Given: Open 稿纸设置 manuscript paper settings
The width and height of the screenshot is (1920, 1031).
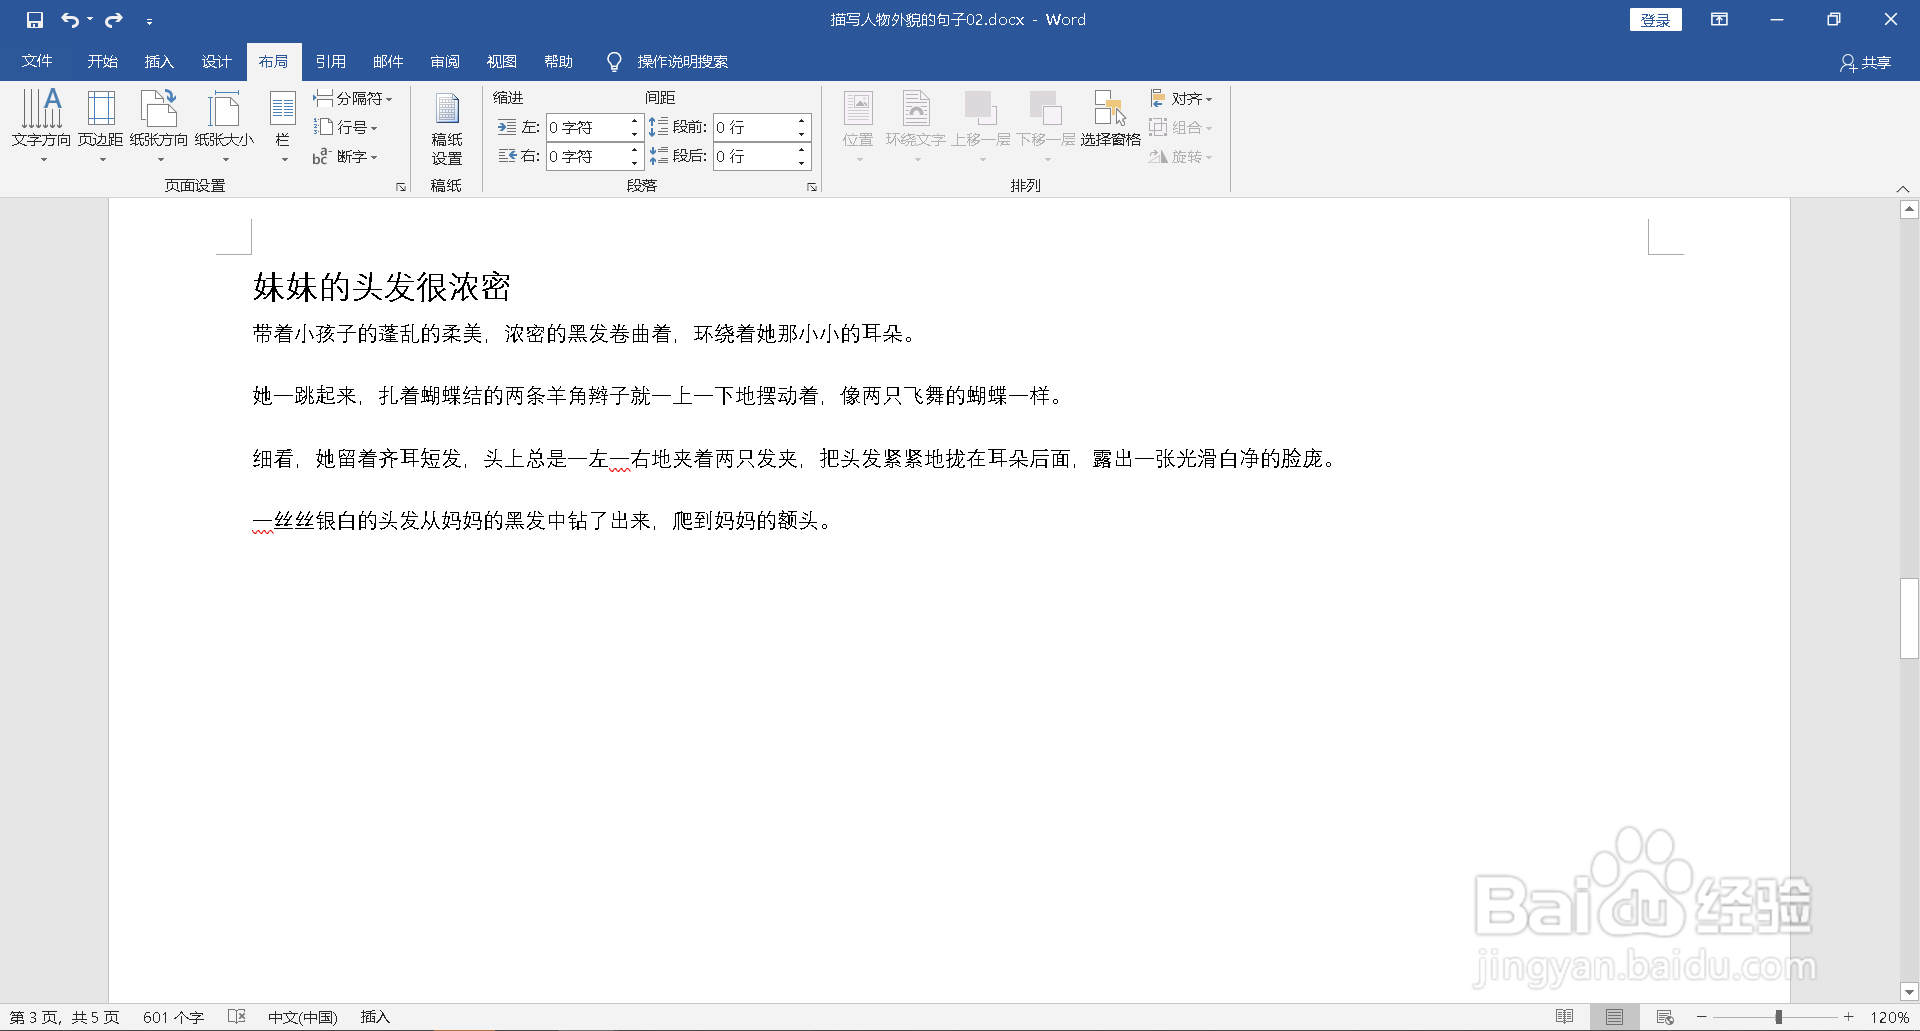Looking at the screenshot, I should [447, 128].
